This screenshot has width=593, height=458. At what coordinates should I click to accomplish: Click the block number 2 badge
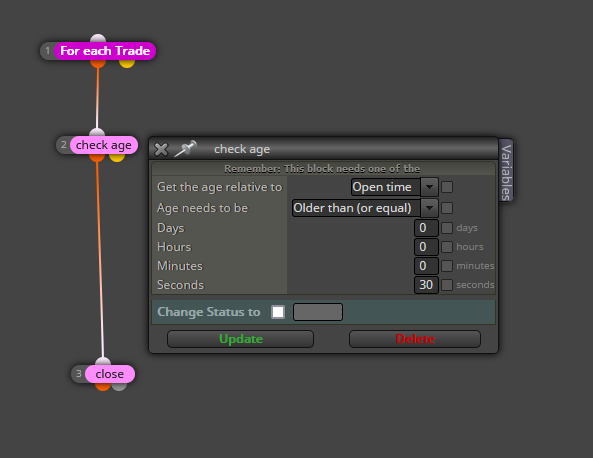[x=64, y=145]
